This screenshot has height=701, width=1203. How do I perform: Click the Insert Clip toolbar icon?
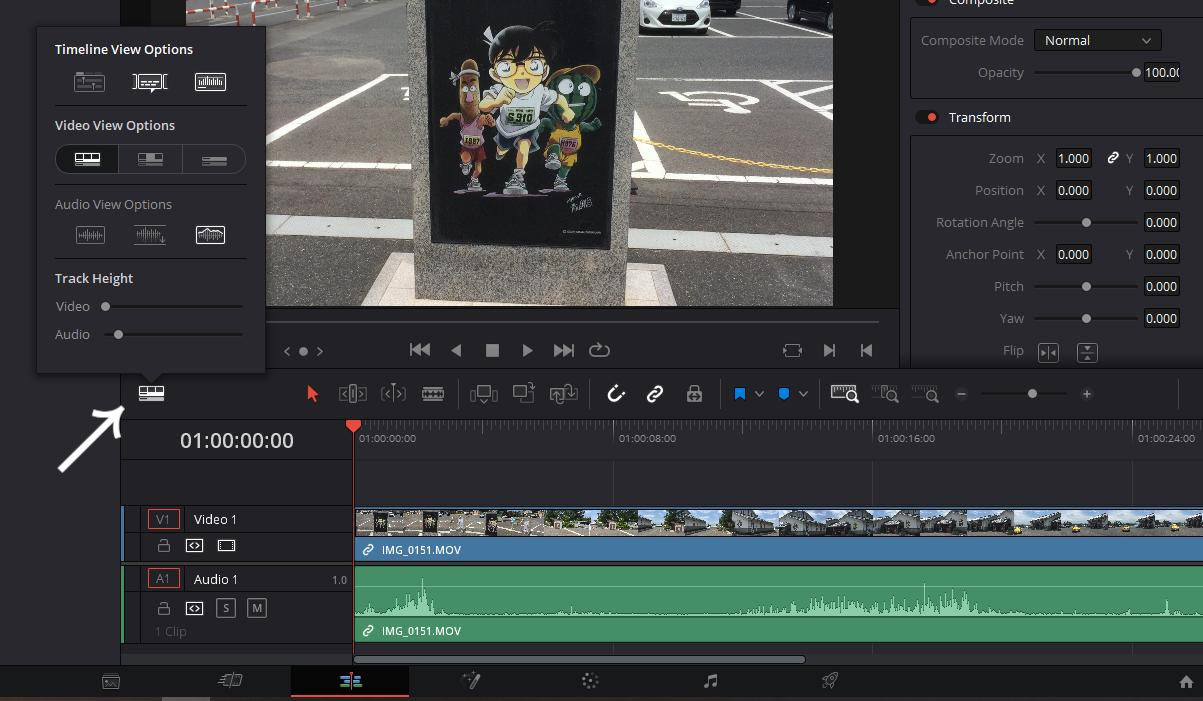pos(483,394)
